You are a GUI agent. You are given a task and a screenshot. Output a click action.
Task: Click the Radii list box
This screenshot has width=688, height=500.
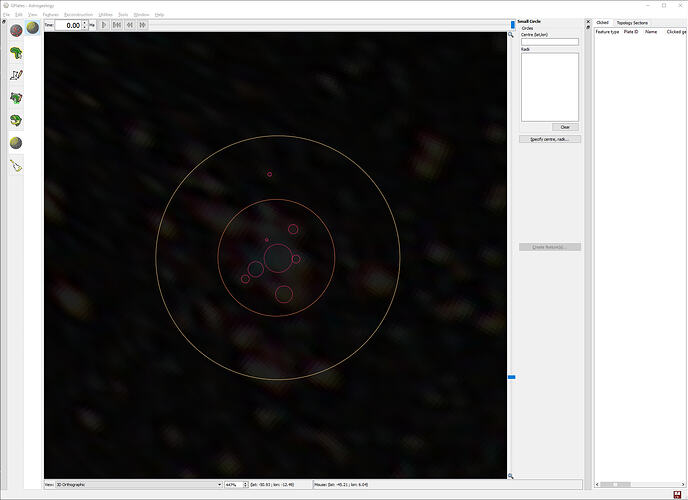point(550,87)
